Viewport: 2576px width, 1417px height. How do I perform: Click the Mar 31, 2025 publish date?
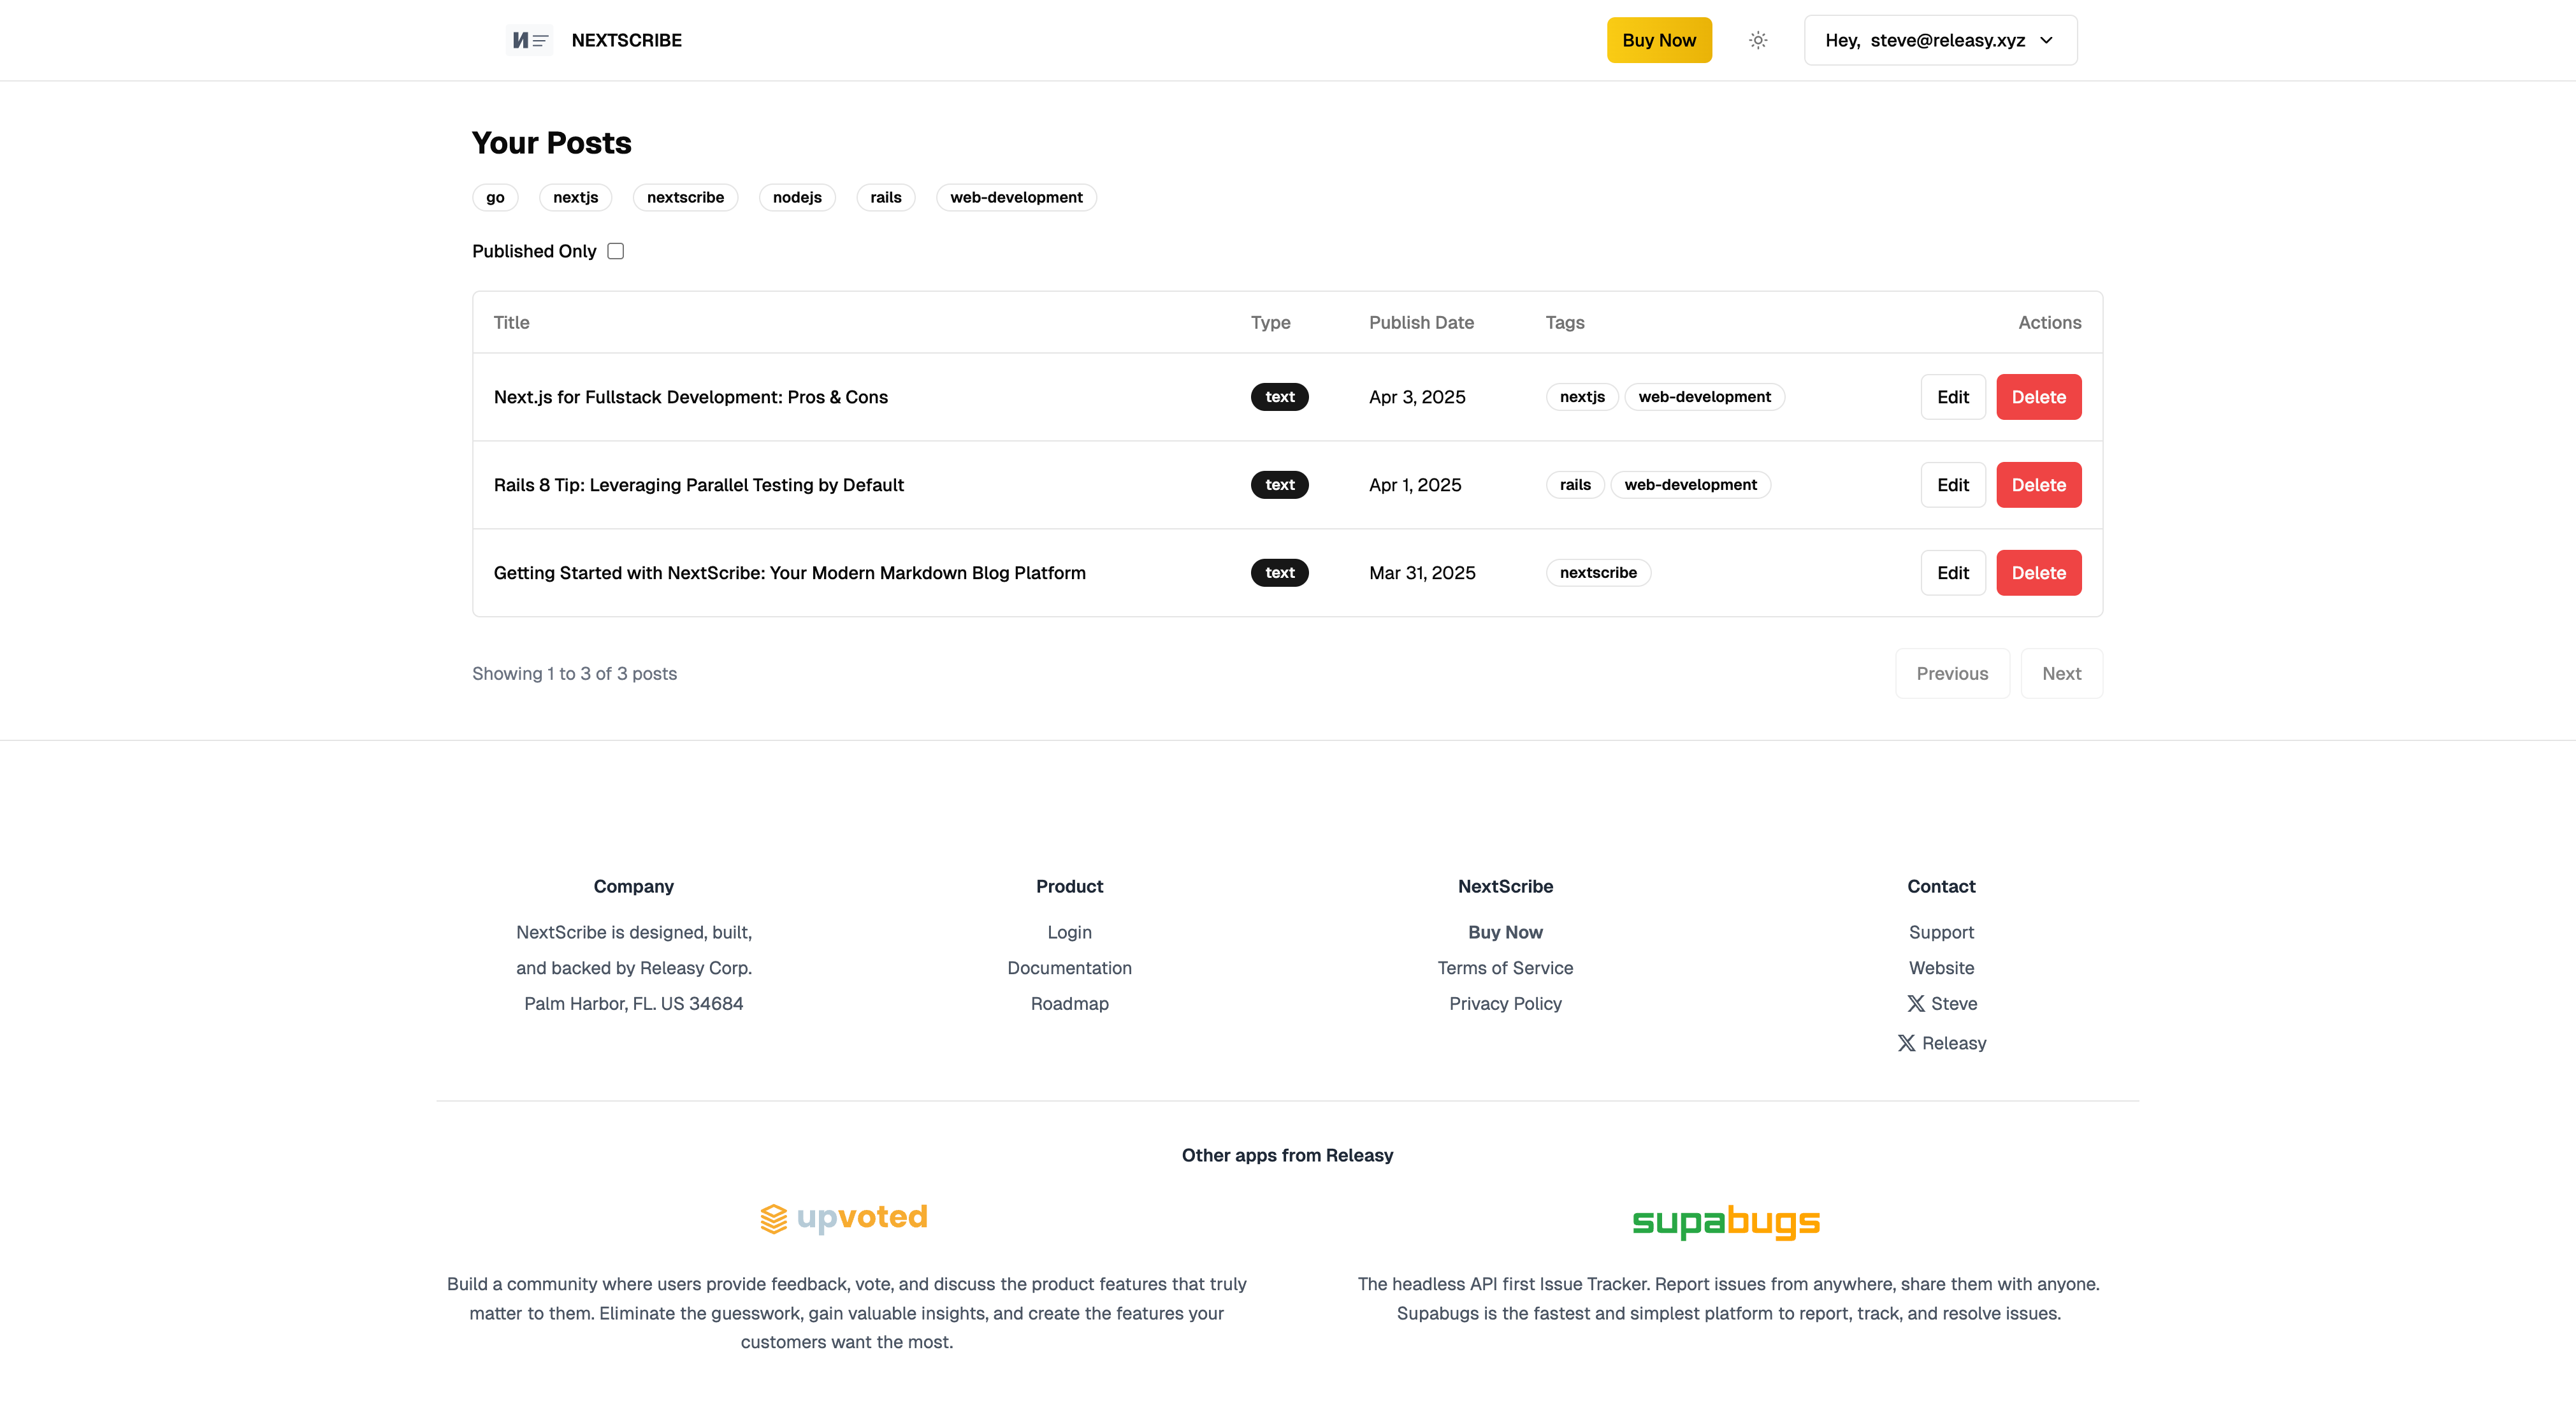coord(1422,573)
